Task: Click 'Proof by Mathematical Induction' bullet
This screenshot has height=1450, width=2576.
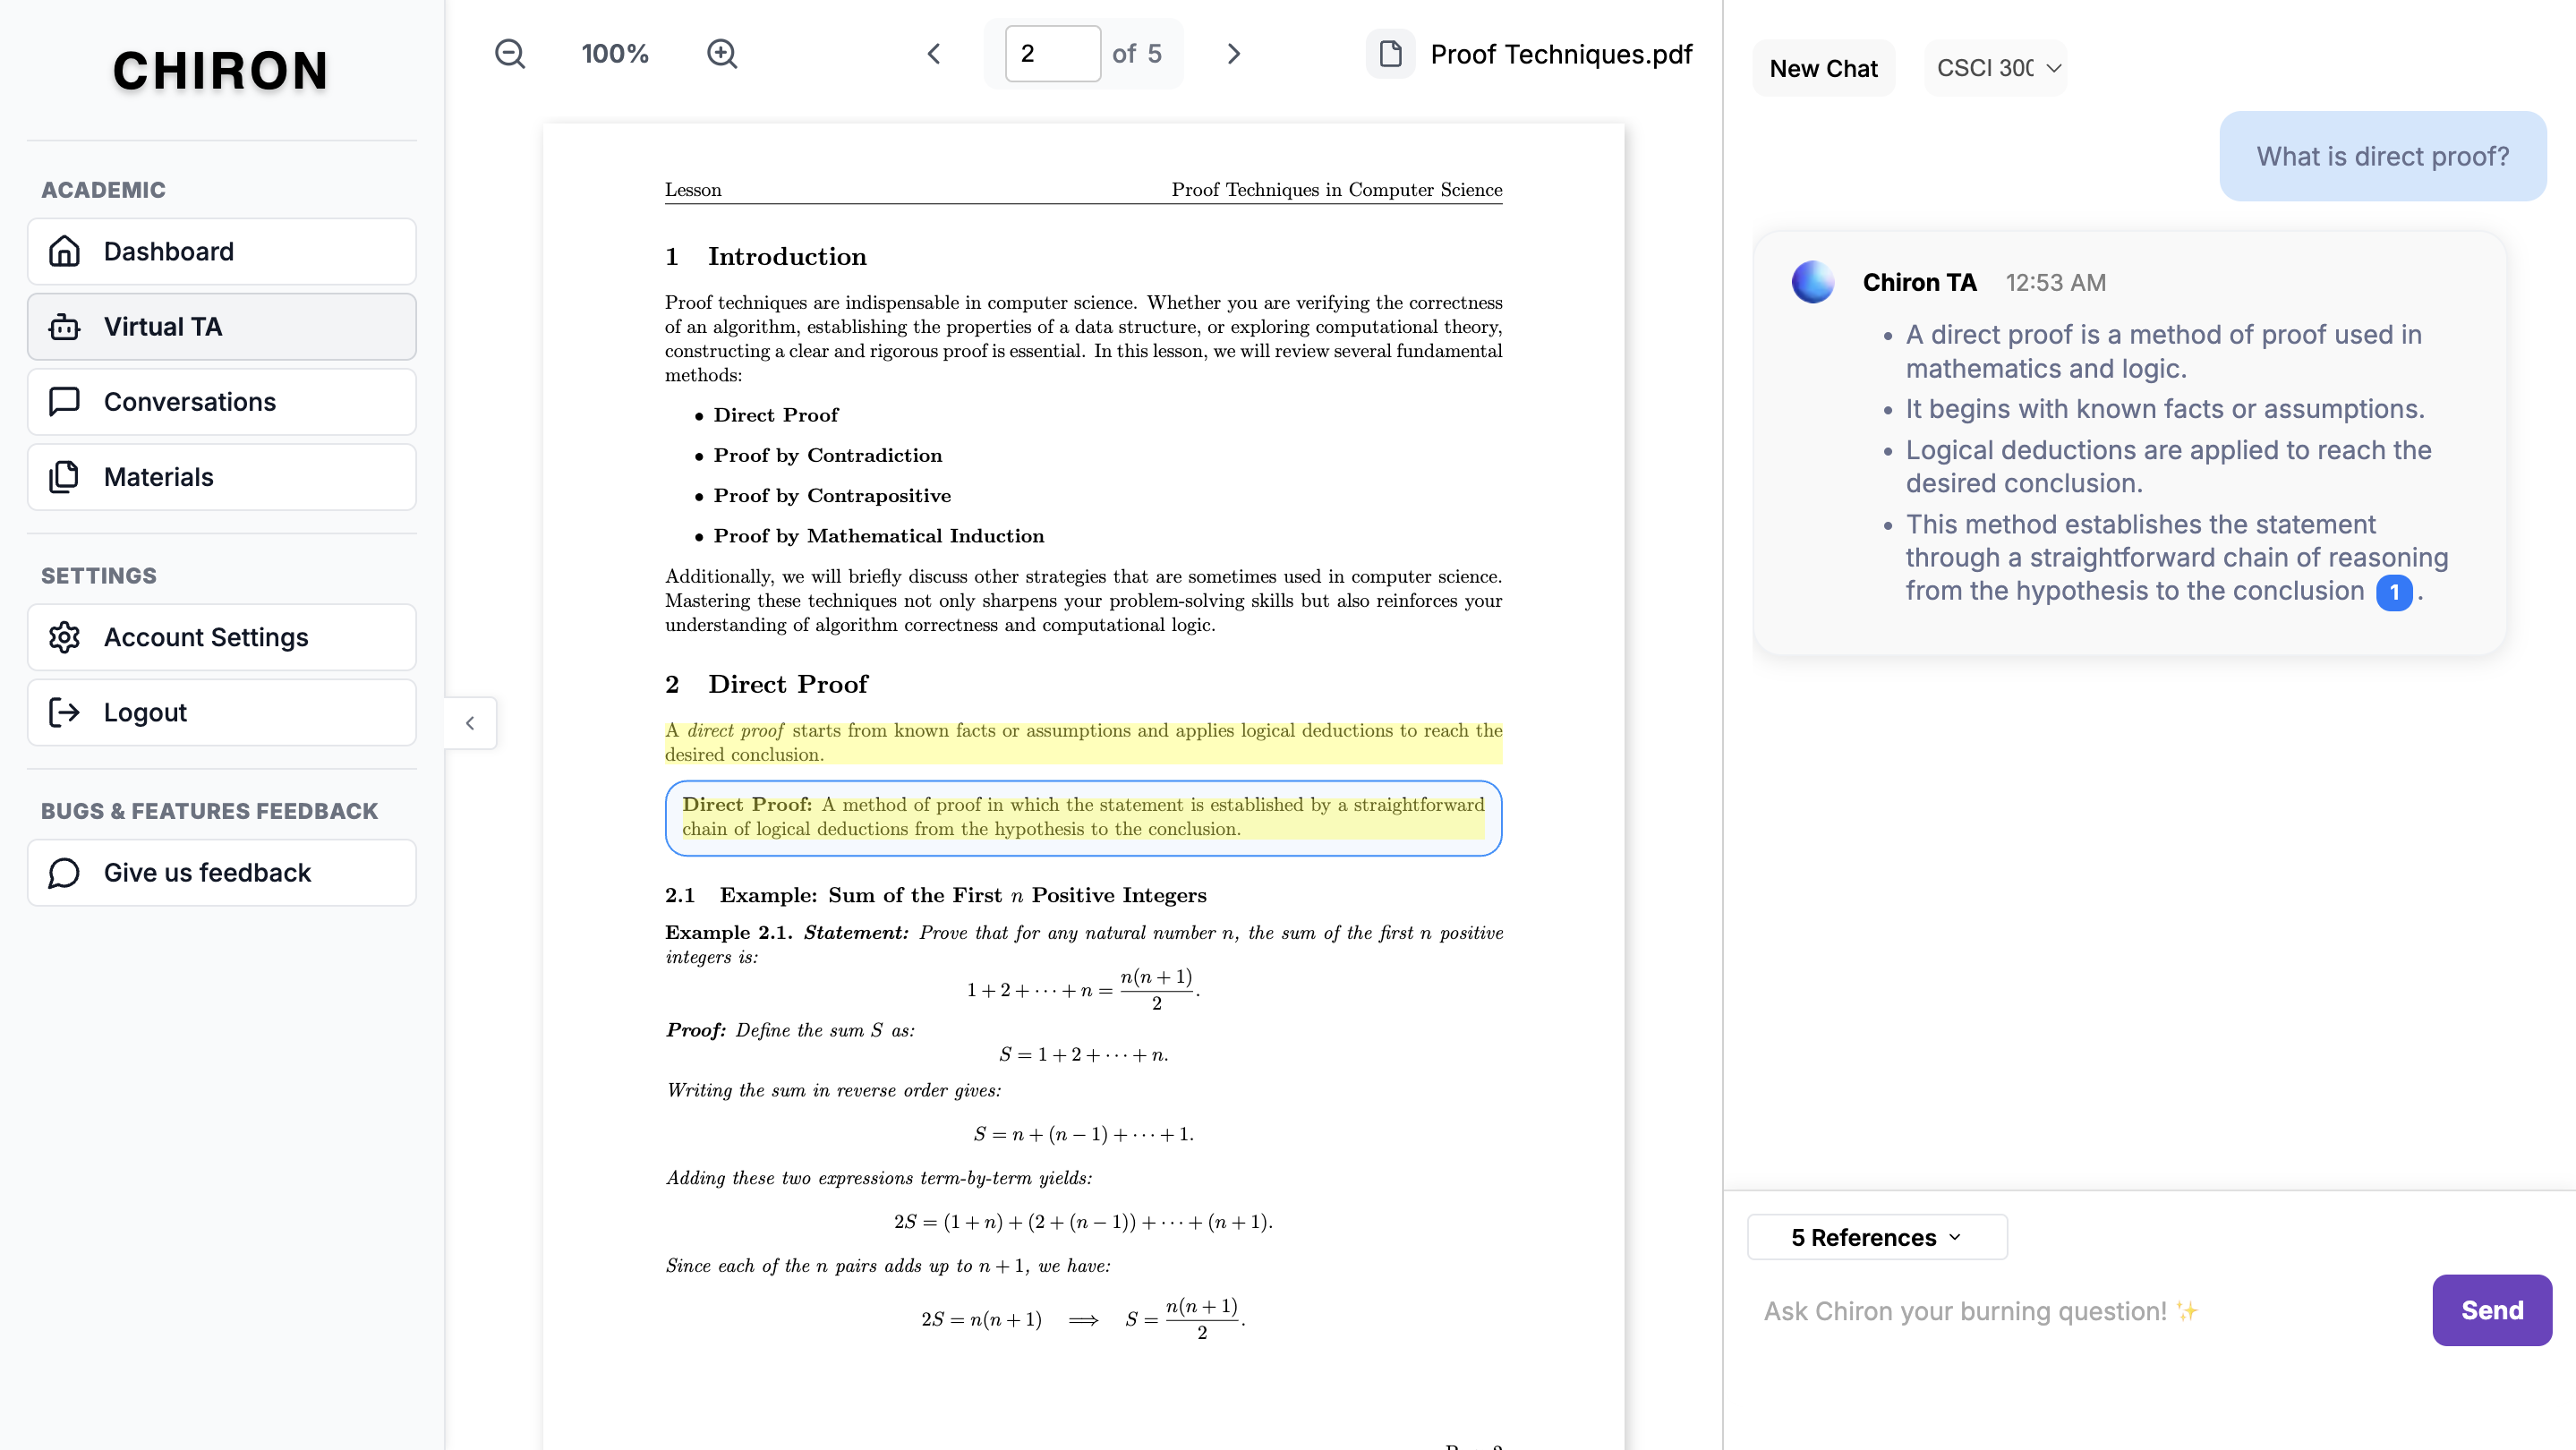Action: point(878,536)
